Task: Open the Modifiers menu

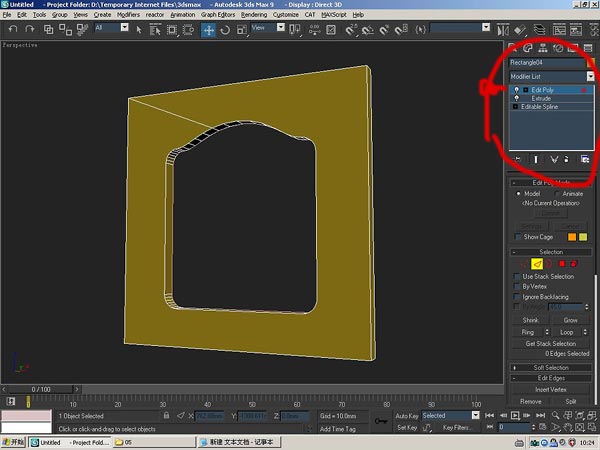Action: [x=128, y=16]
